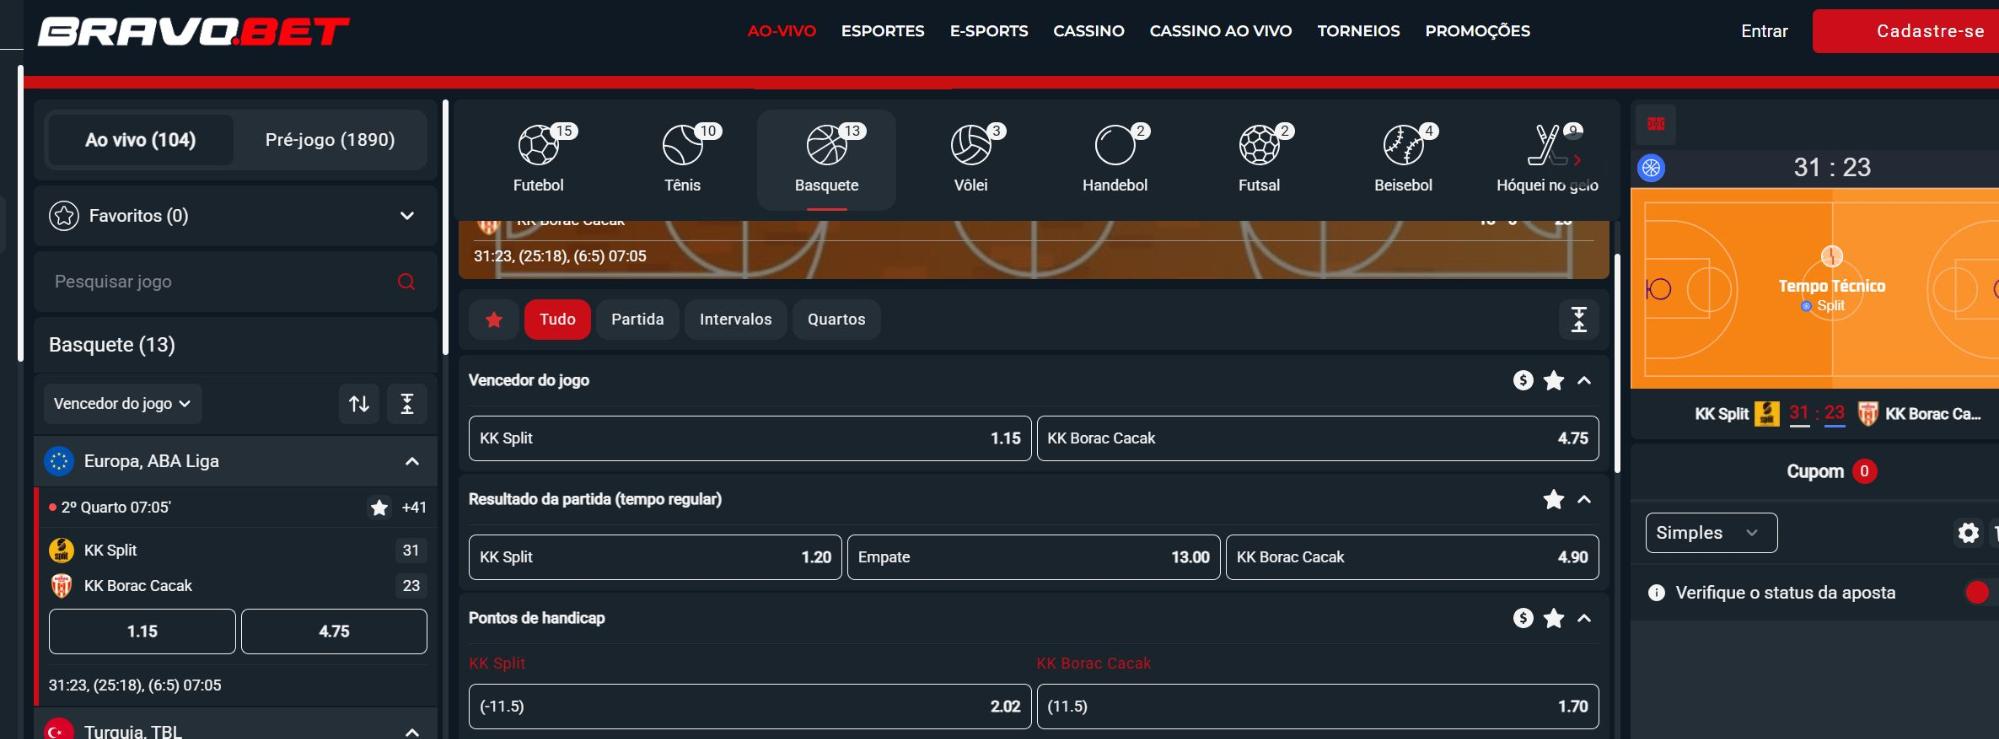Open the +41 more markets link
Screen dimensions: 1999x739
click(x=414, y=508)
